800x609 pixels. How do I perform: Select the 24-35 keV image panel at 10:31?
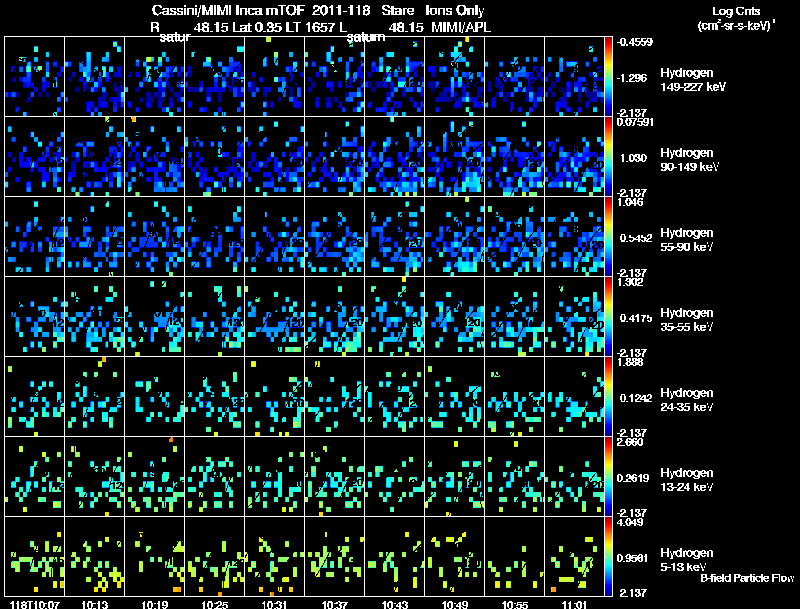click(274, 397)
